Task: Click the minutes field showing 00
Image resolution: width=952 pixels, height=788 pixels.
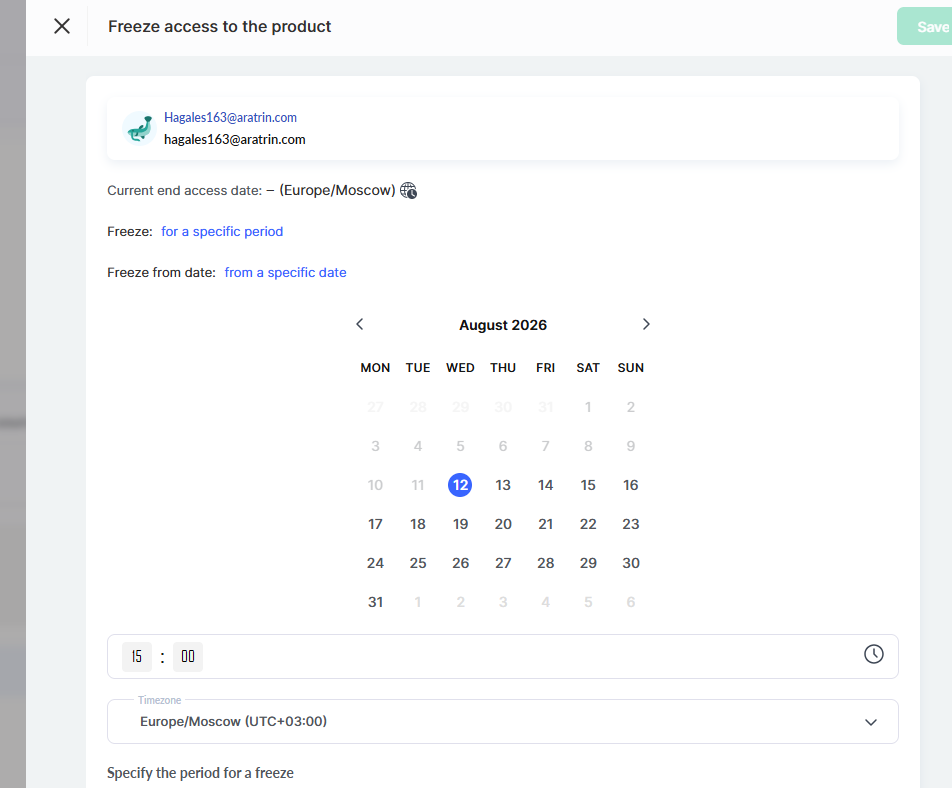Action: 188,657
